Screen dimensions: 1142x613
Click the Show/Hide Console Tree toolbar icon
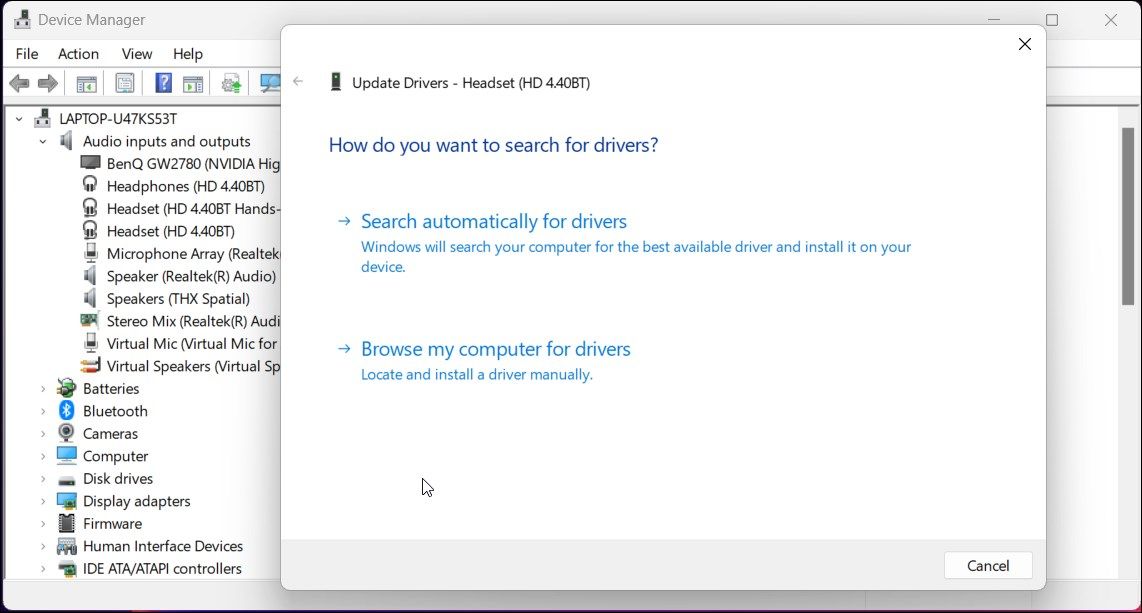tap(87, 84)
